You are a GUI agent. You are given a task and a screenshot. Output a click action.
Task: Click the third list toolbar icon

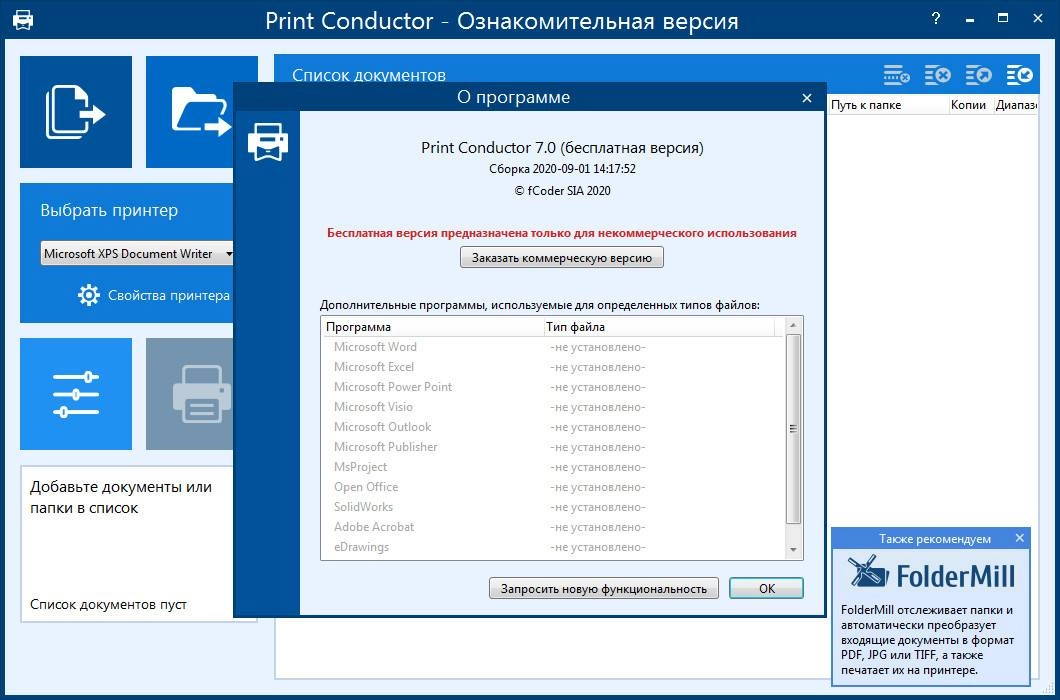pos(978,75)
